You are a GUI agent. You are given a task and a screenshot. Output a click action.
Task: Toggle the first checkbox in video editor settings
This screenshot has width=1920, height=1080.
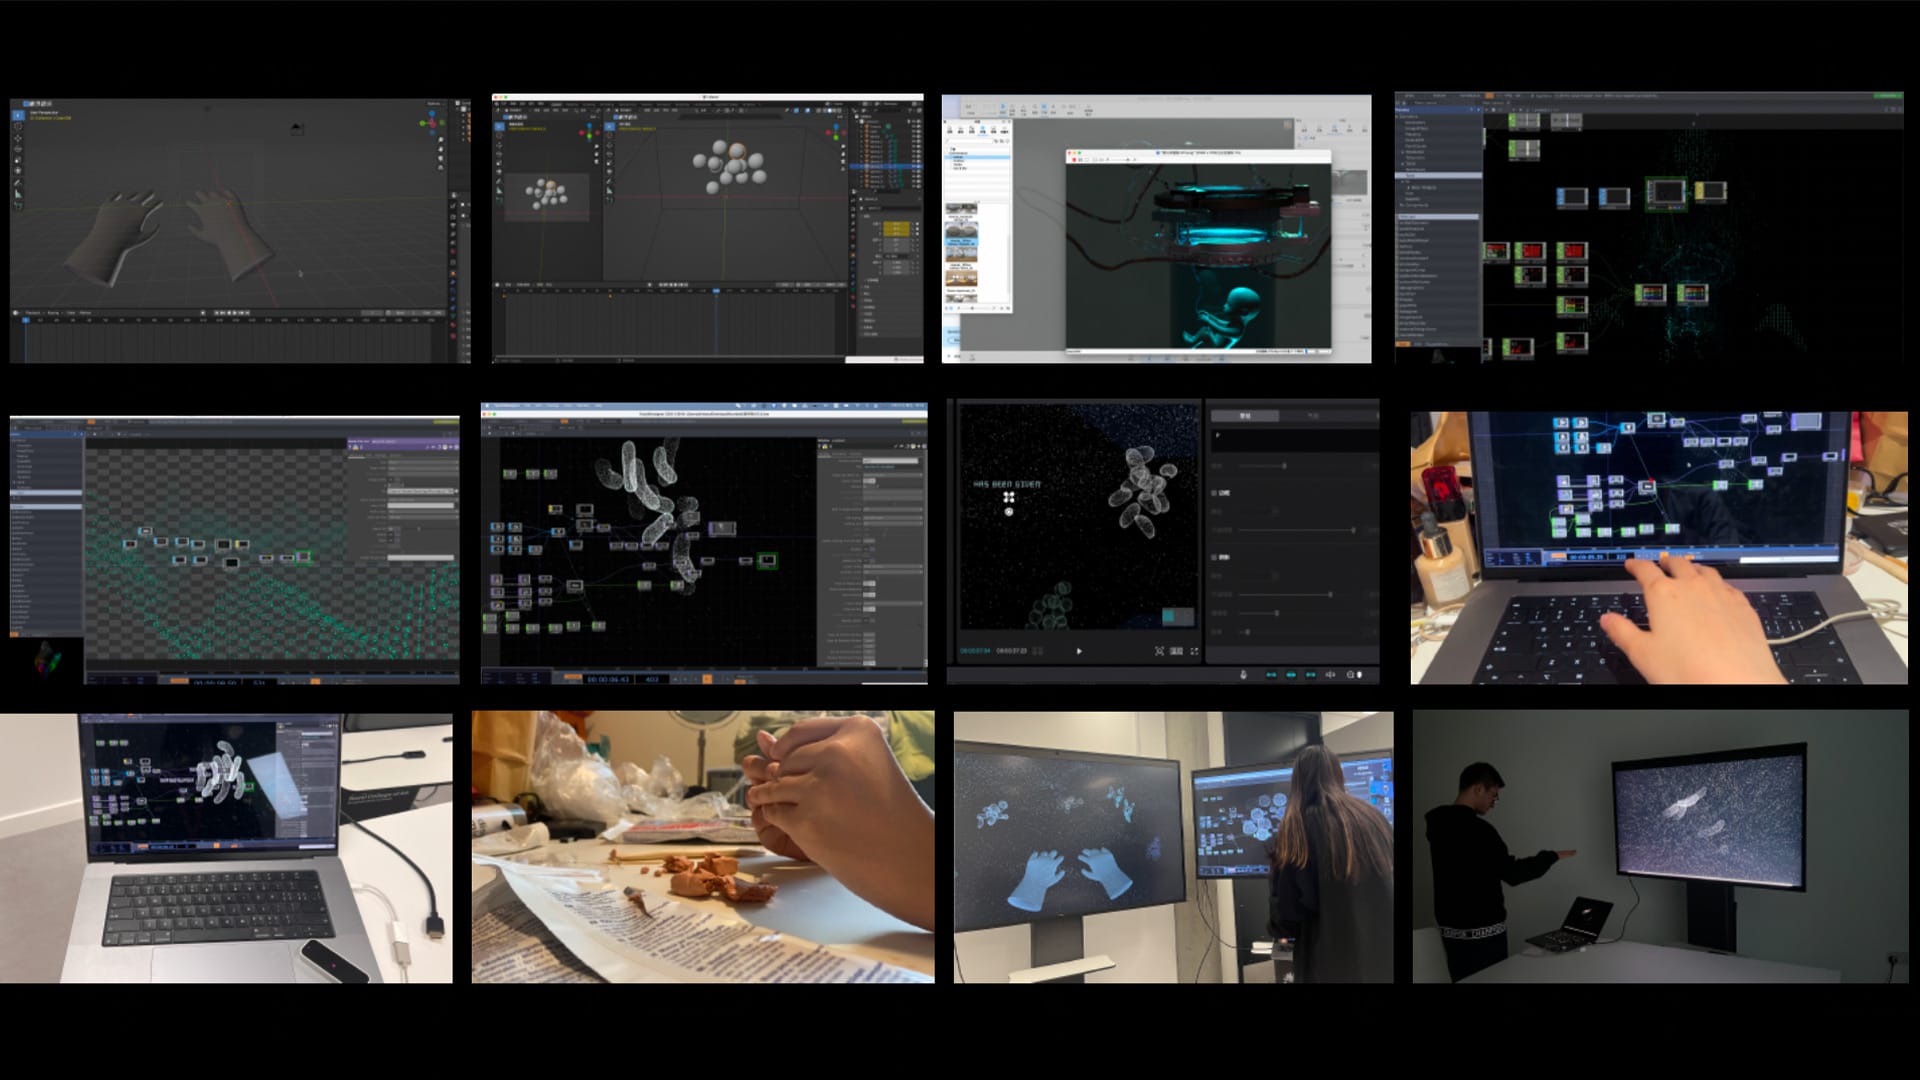coord(1214,493)
